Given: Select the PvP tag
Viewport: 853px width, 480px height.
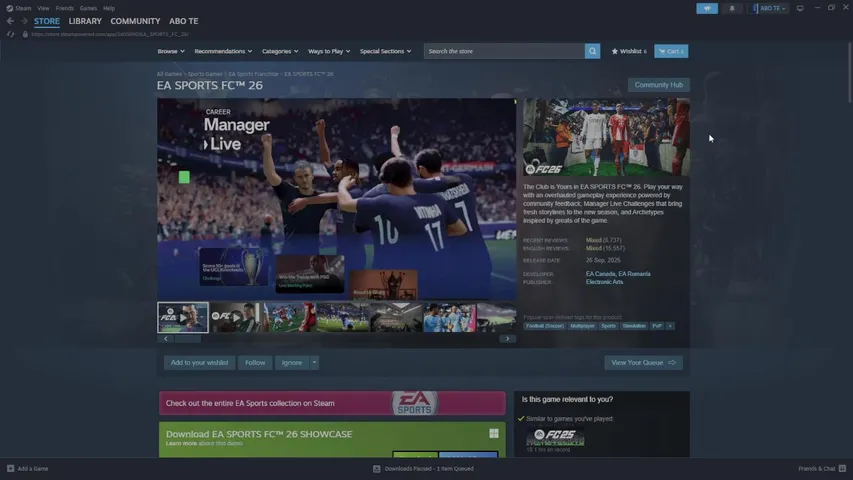Looking at the screenshot, I should [657, 326].
